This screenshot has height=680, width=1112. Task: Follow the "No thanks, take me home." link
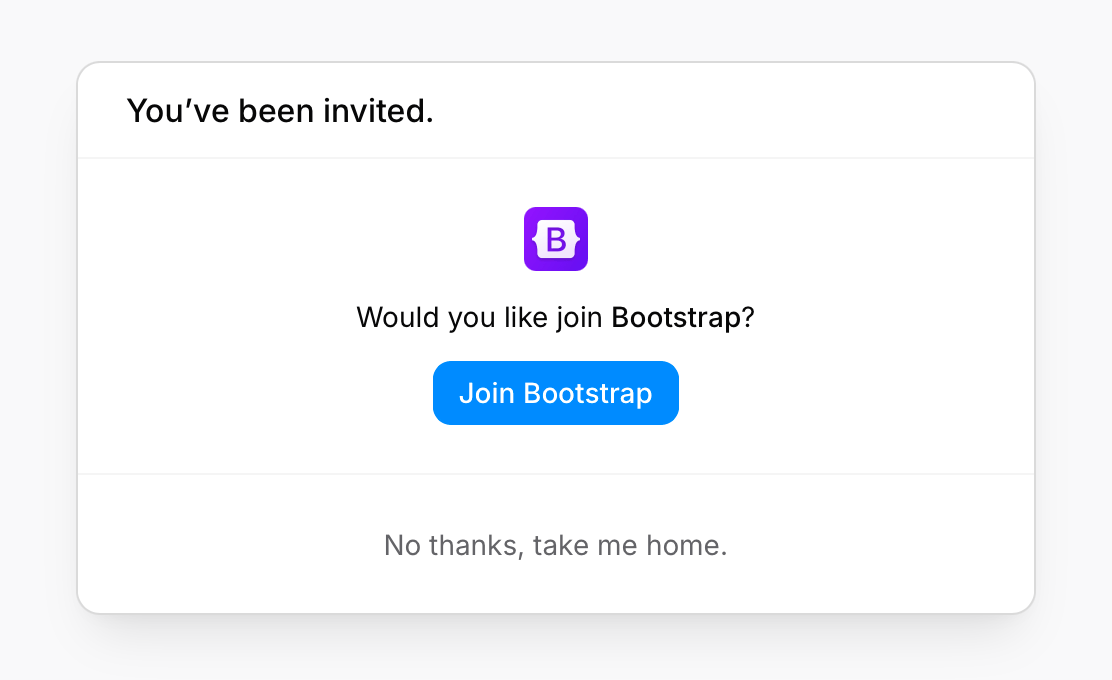(x=555, y=545)
